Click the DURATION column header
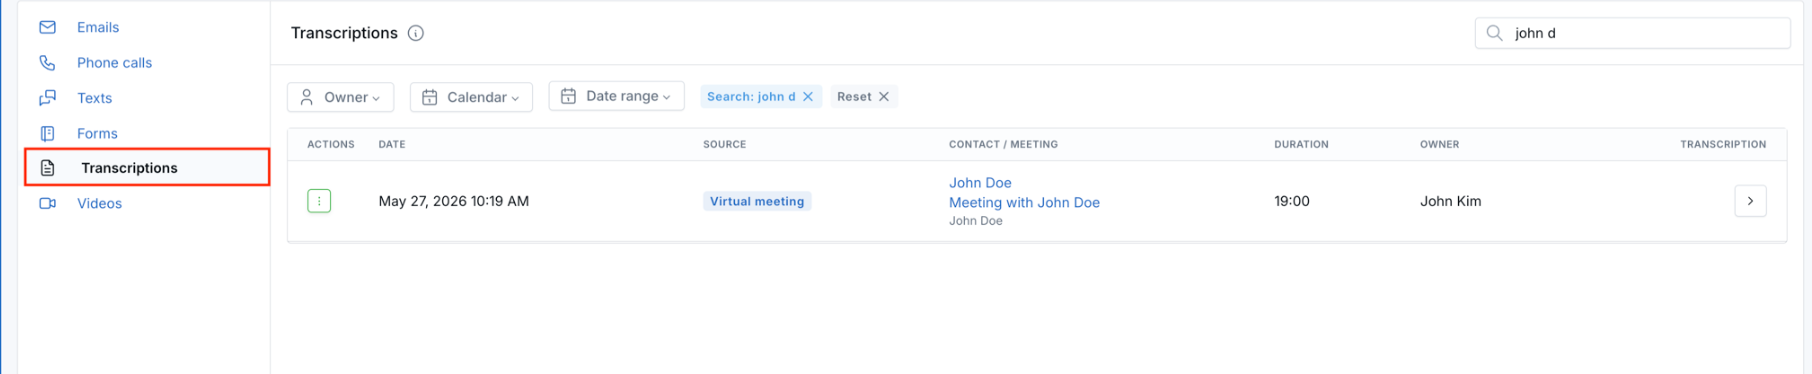Screen dimensions: 1812x374 [1301, 144]
